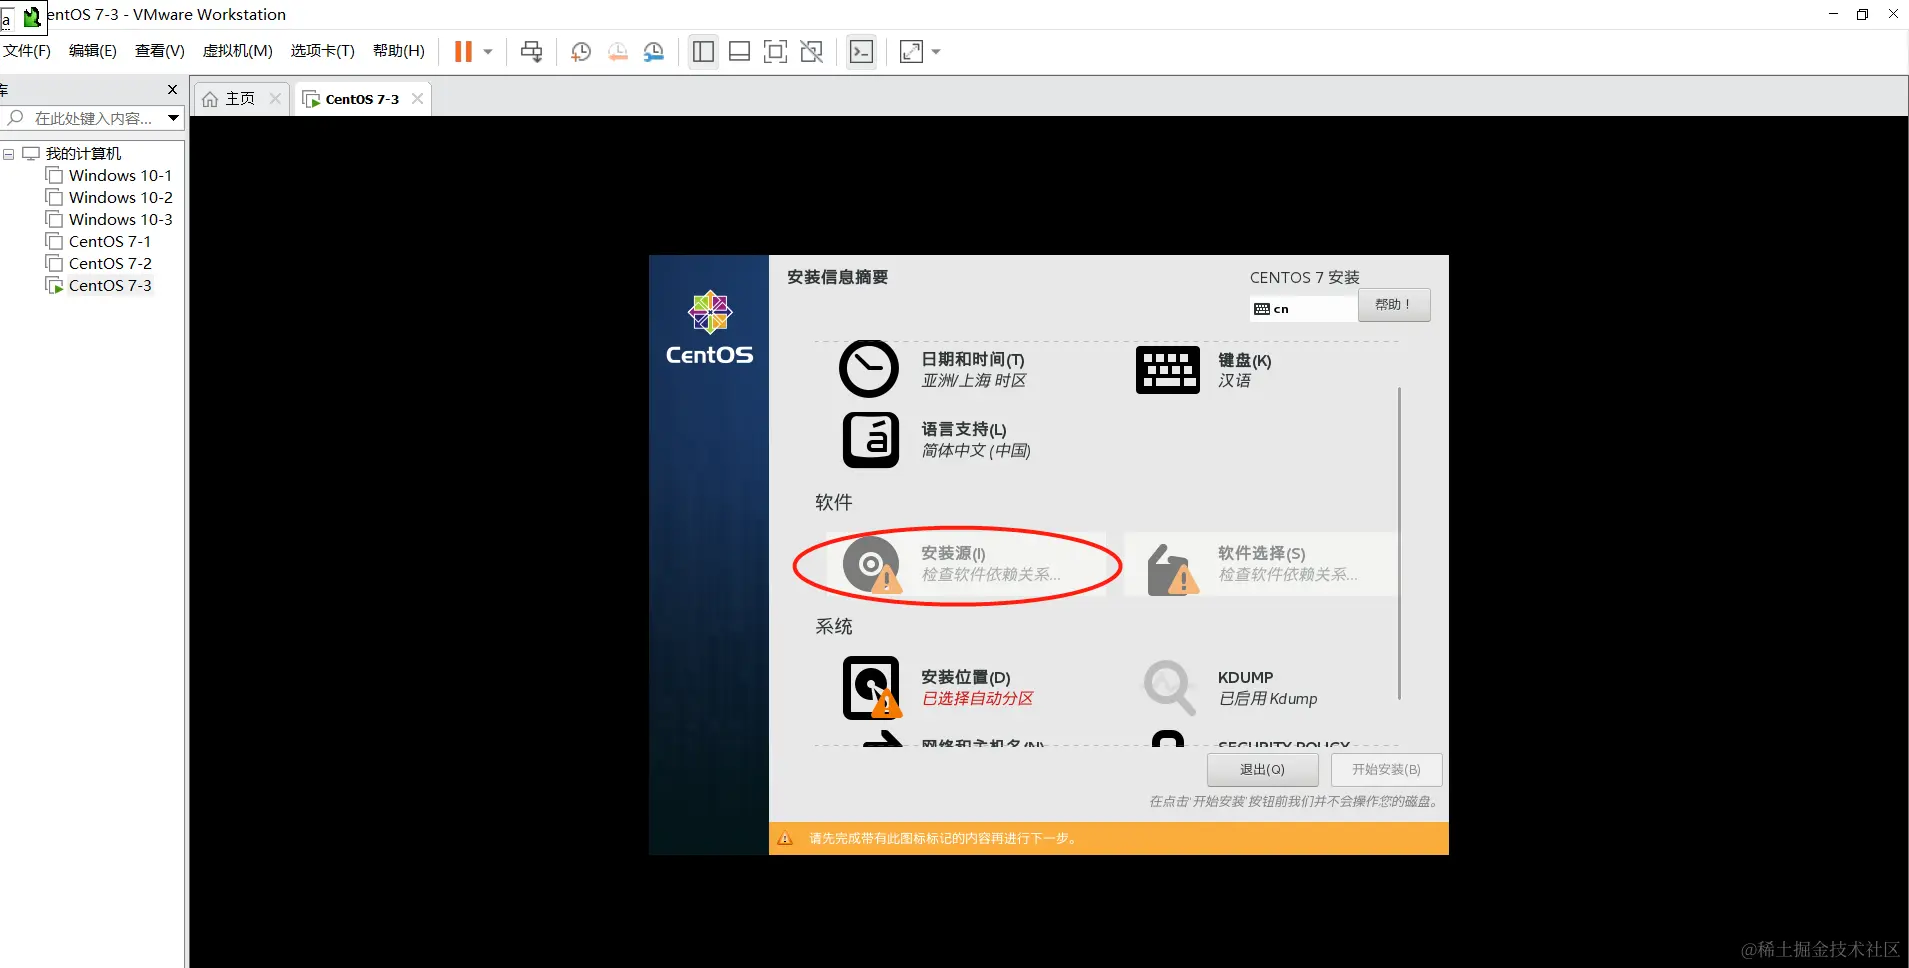This screenshot has height=968, width=1909.
Task: Click the 已启用 Kdump status text
Action: point(1268,699)
